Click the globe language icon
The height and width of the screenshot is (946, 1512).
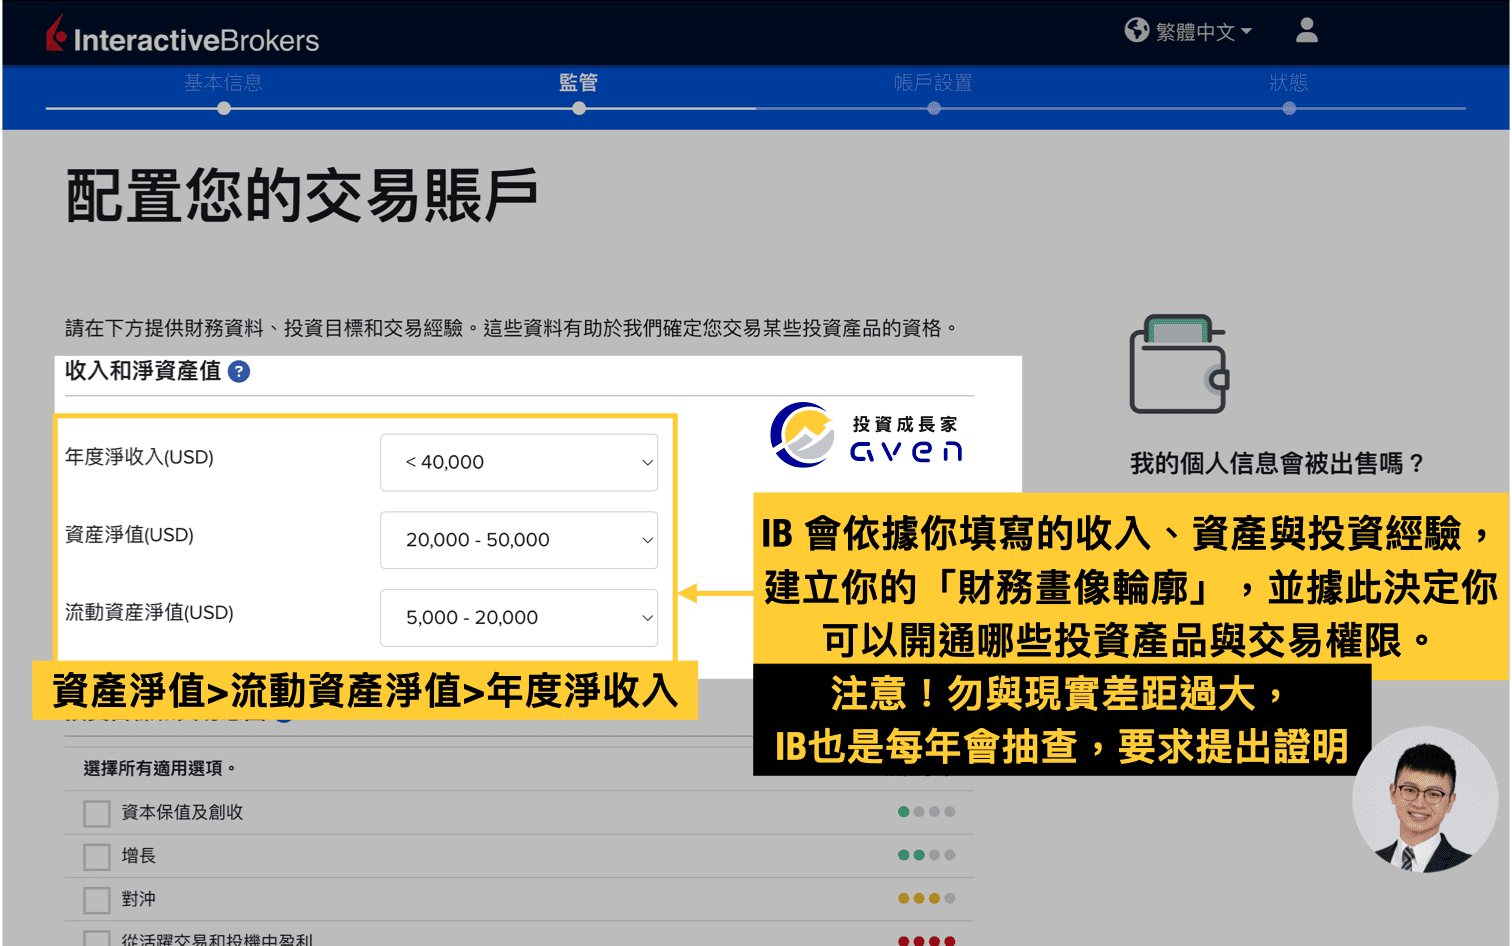(x=1137, y=30)
